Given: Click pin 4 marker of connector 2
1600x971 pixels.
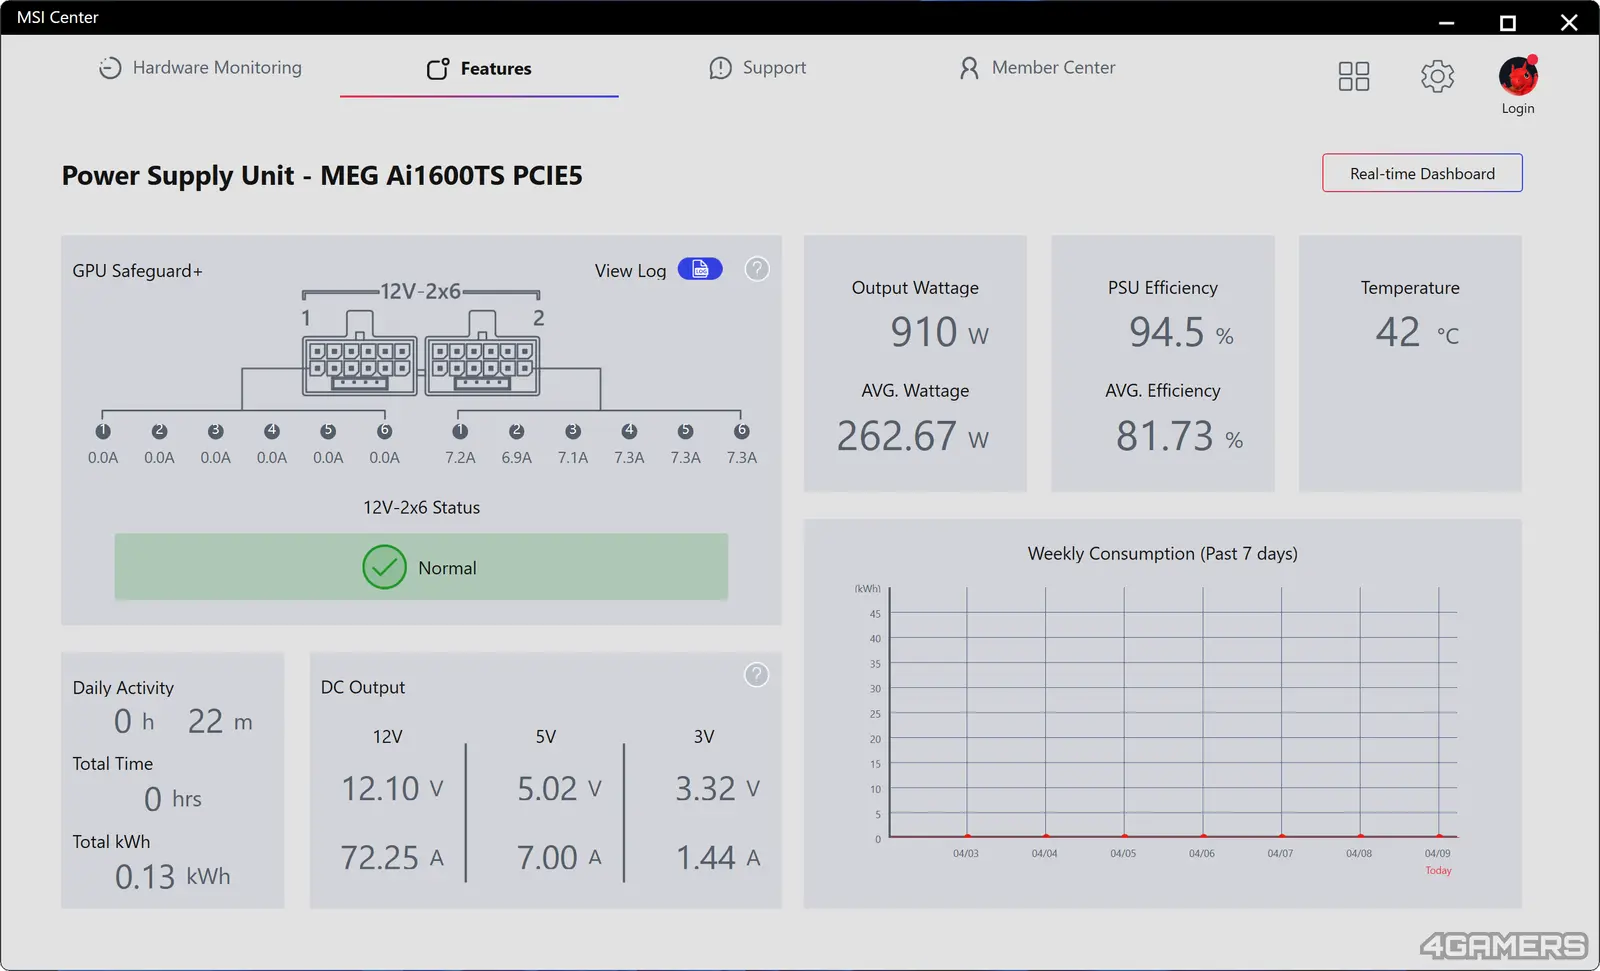Looking at the screenshot, I should (x=629, y=431).
